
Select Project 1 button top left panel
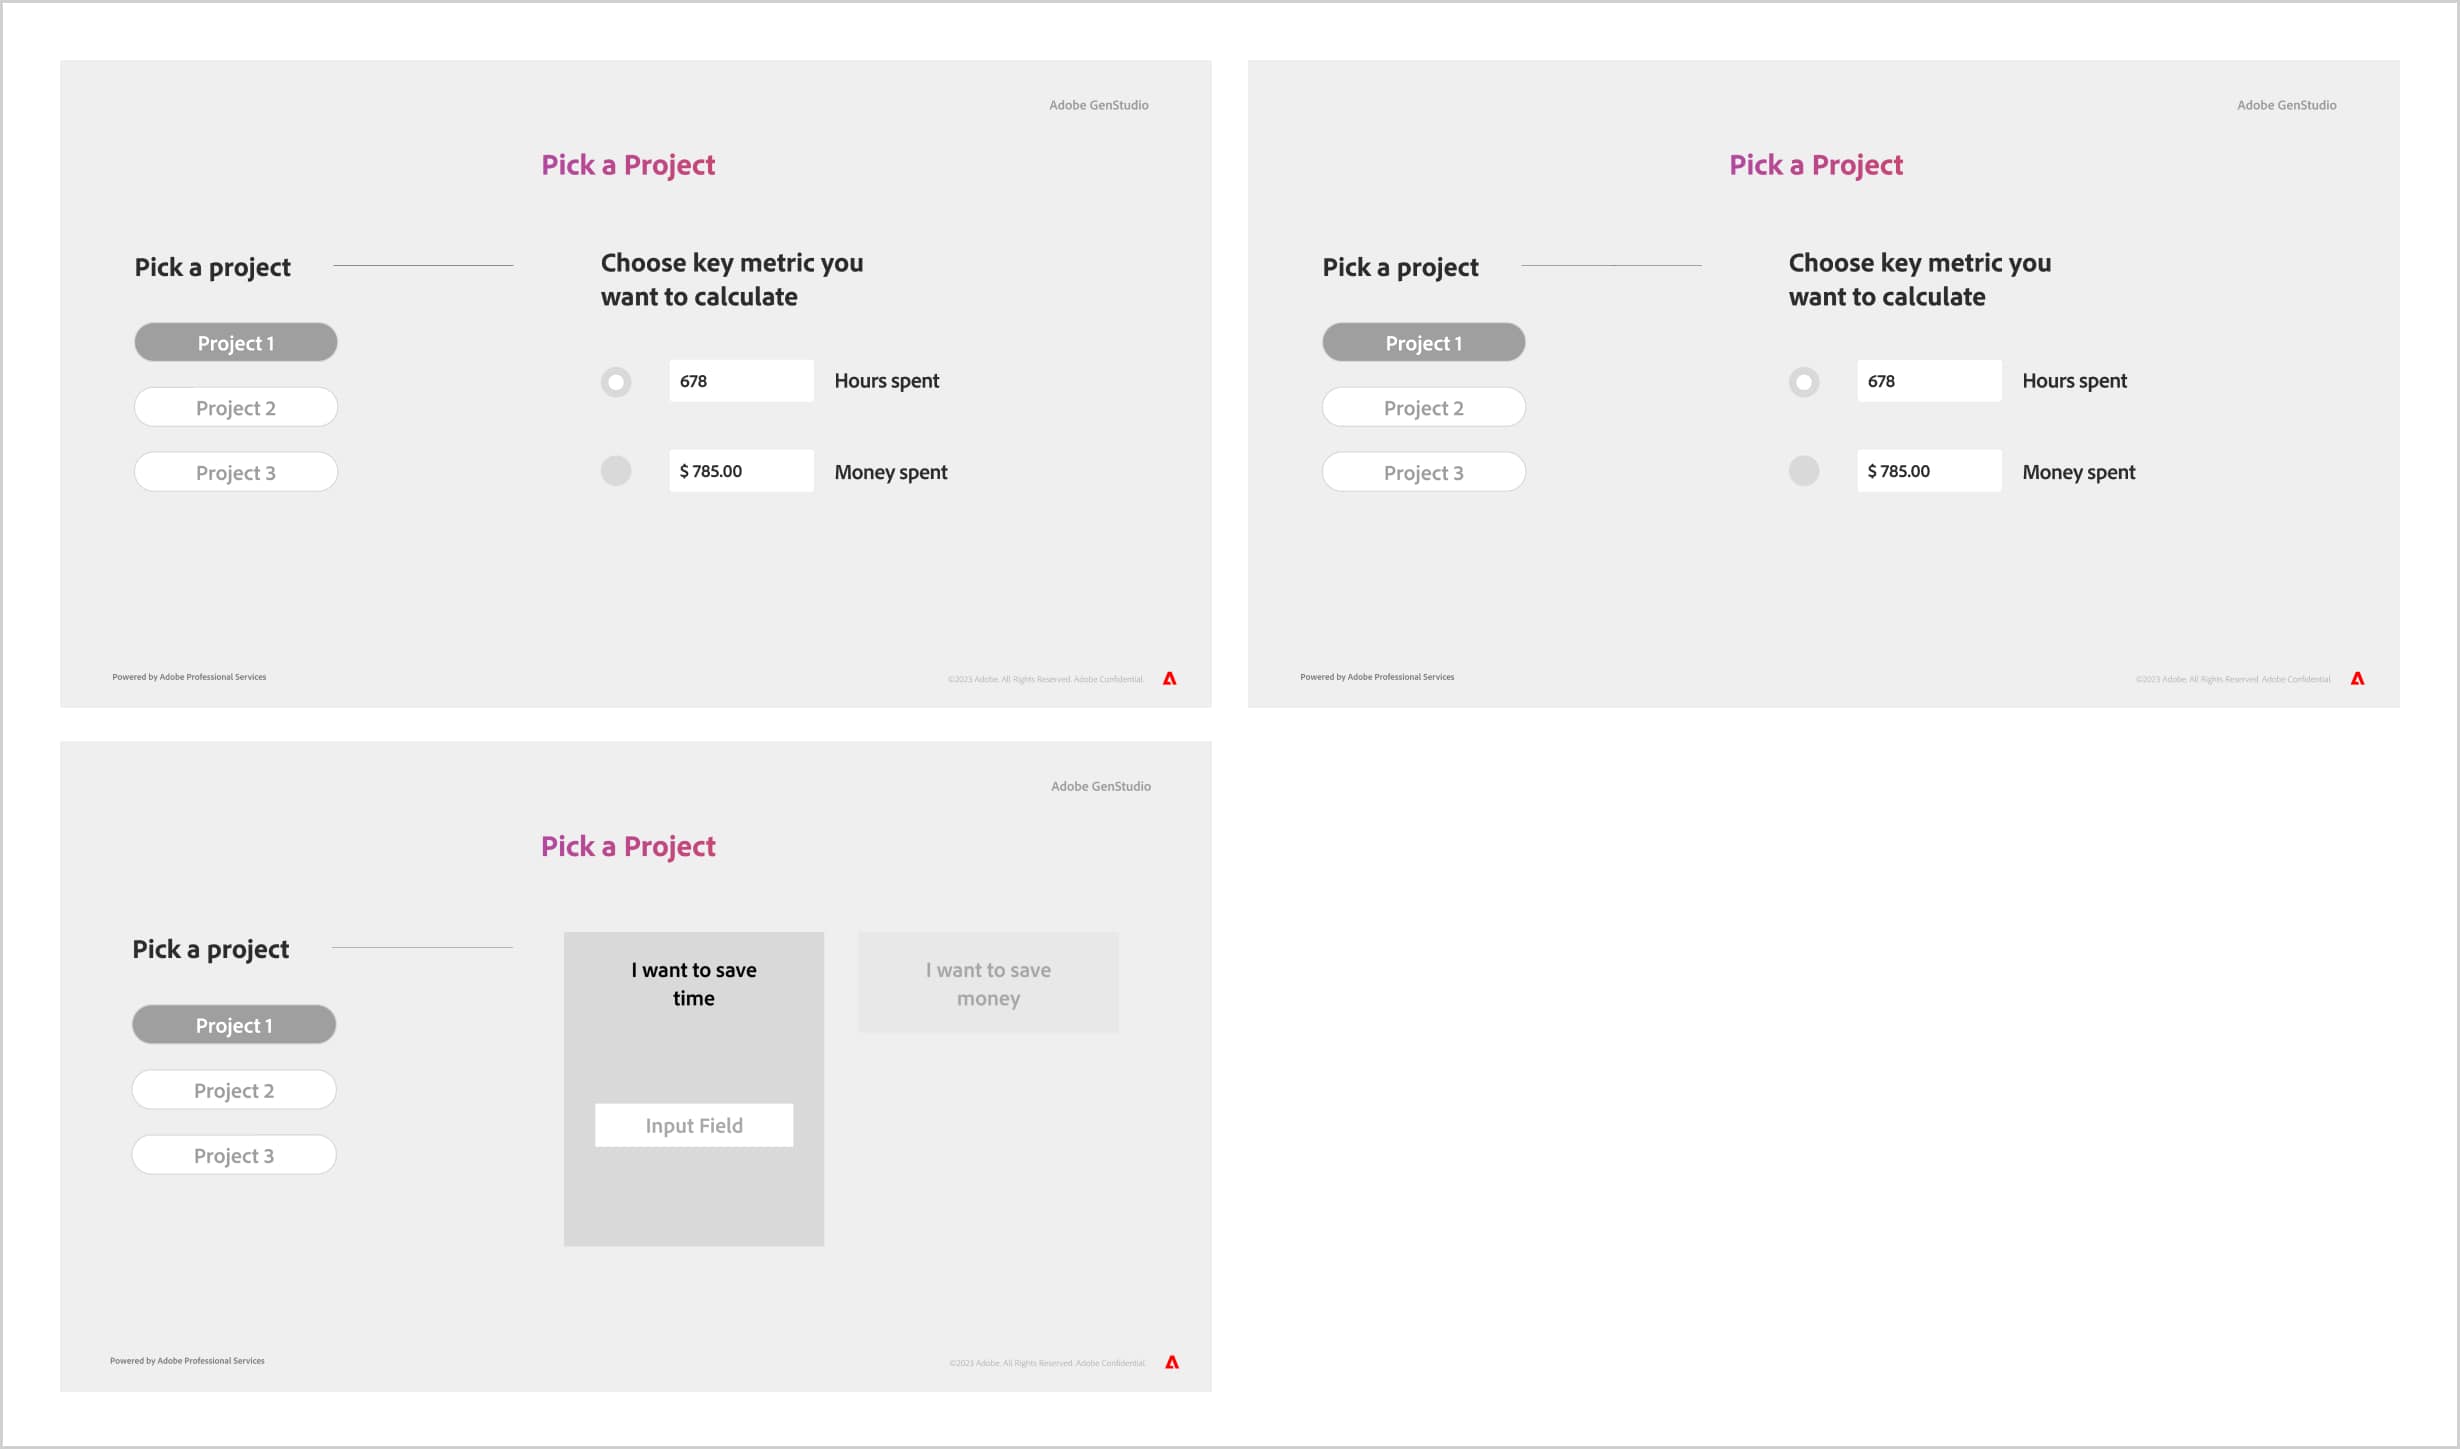coord(236,342)
